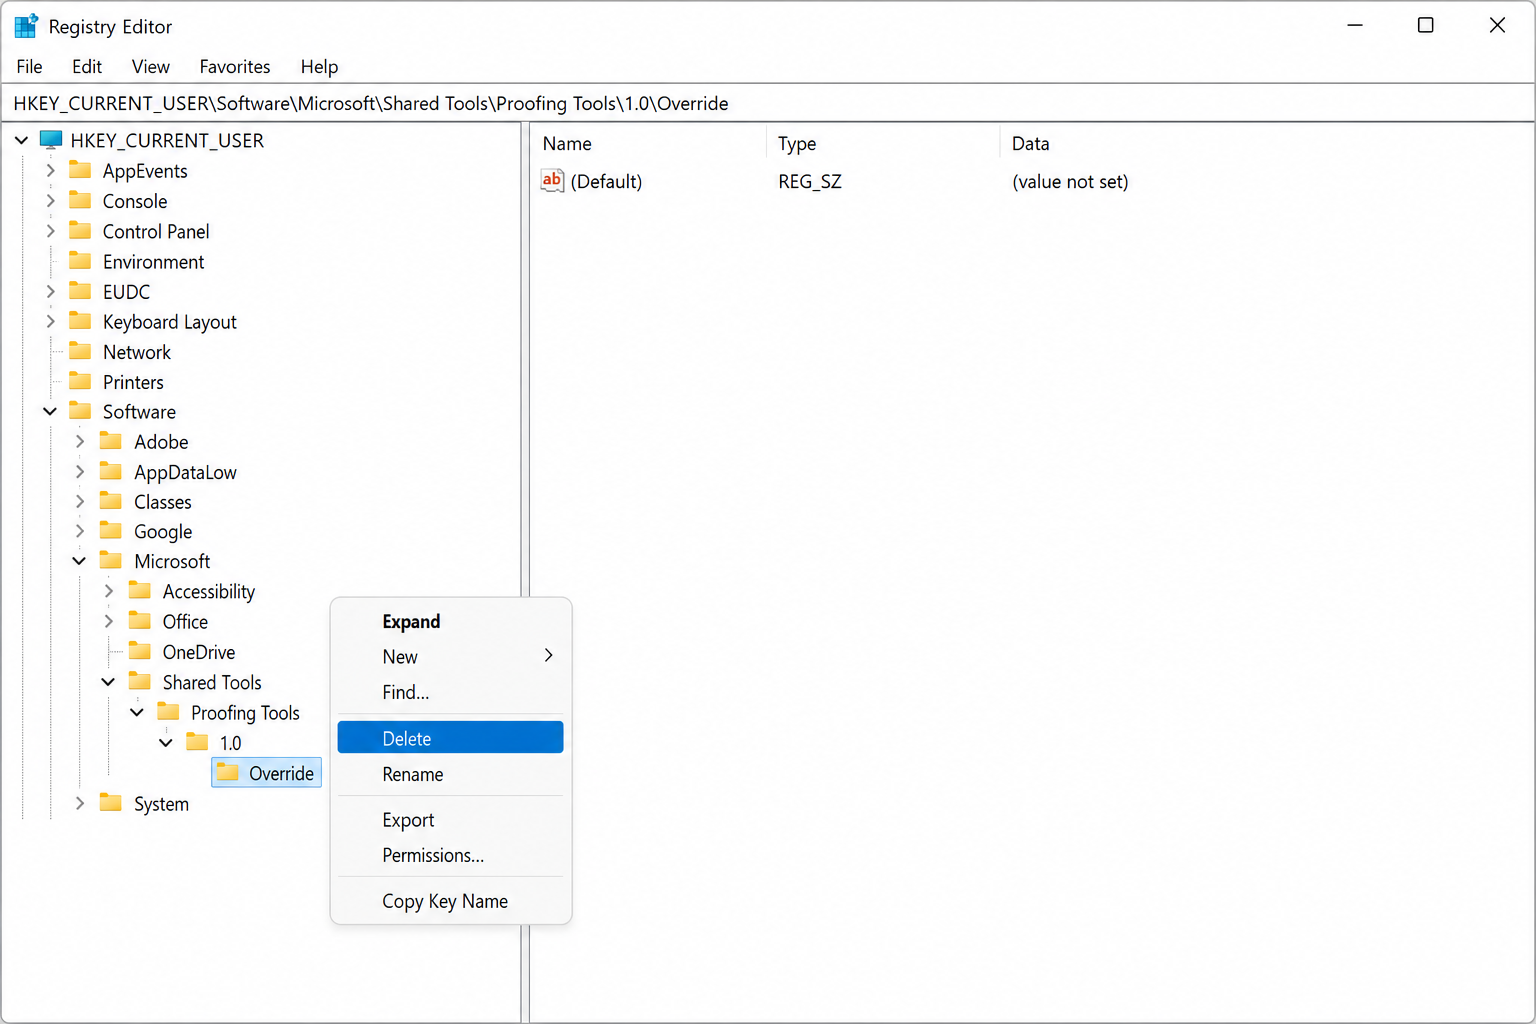
Task: Choose Copy Key Name from context menu
Action: tap(451, 901)
